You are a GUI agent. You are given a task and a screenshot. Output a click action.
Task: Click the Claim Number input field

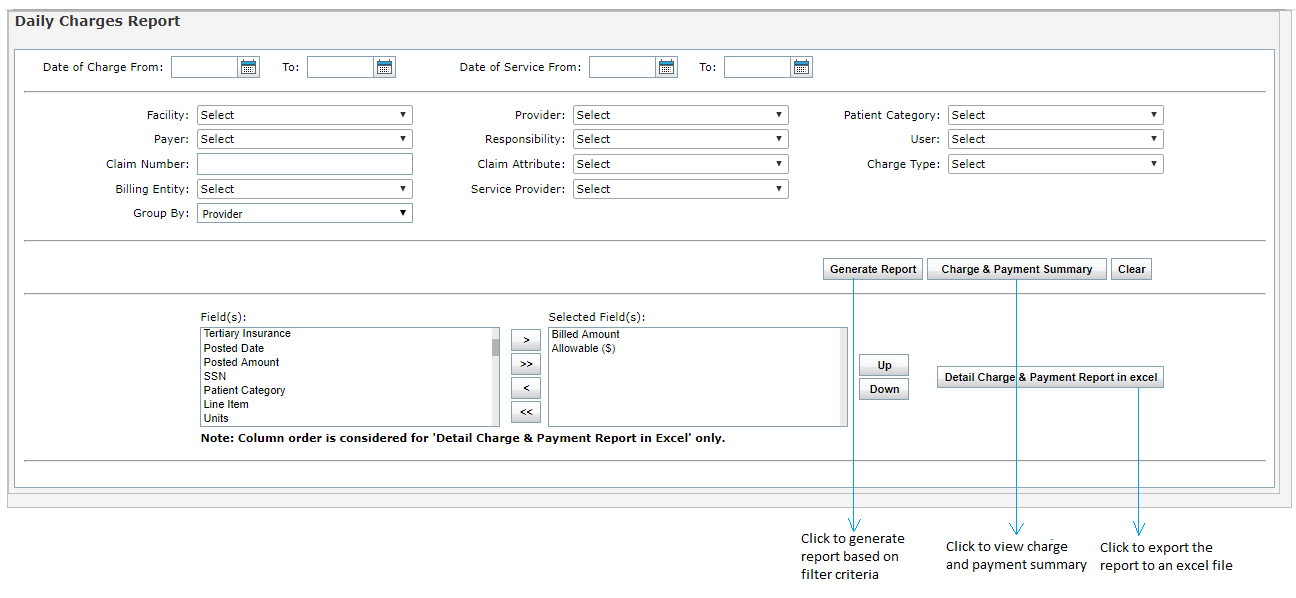[x=304, y=164]
